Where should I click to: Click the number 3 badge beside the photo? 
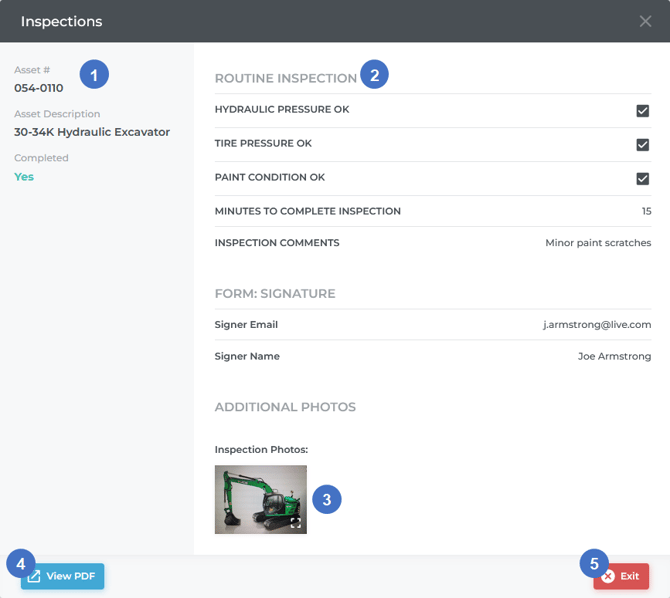[327, 499]
